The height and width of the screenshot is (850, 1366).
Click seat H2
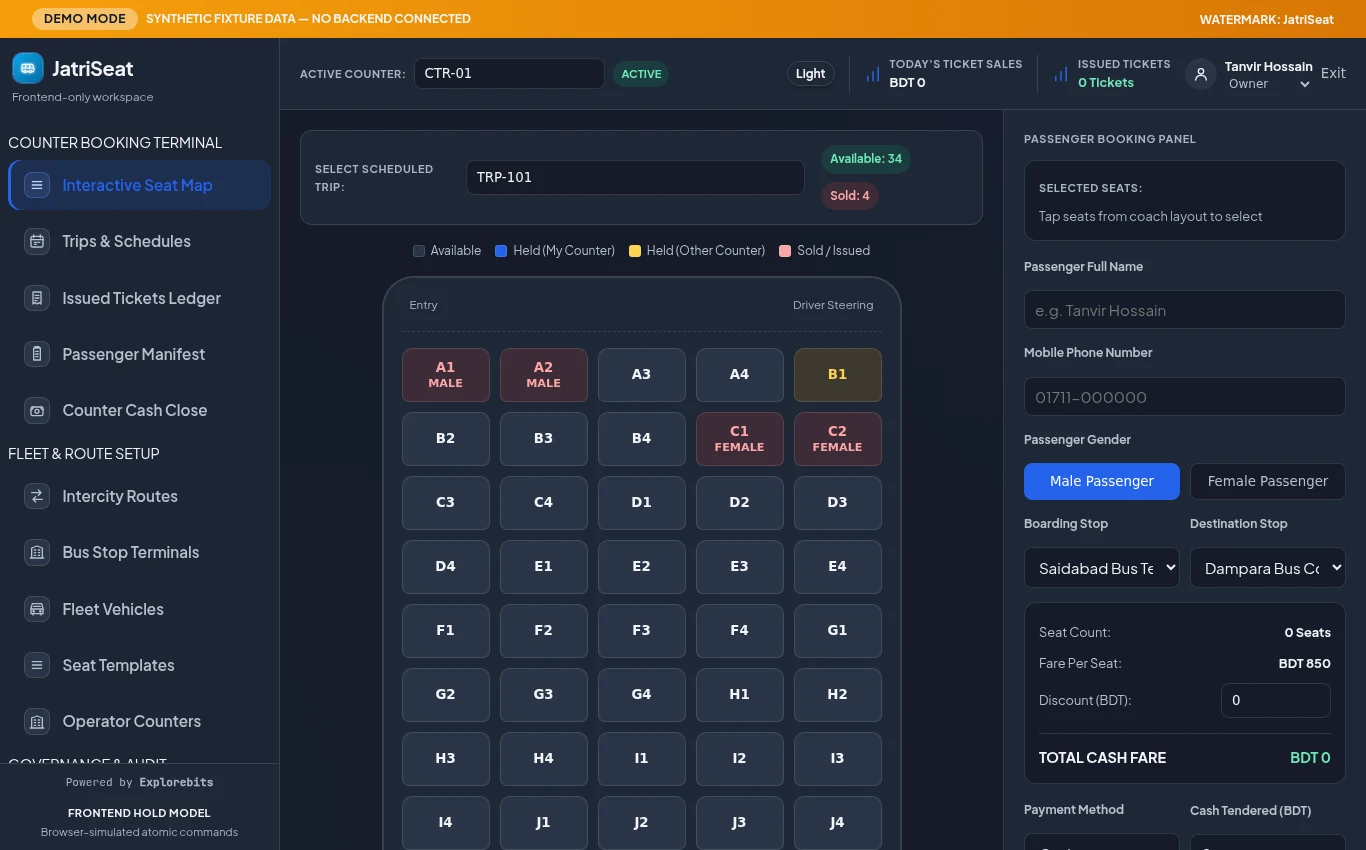pos(837,695)
